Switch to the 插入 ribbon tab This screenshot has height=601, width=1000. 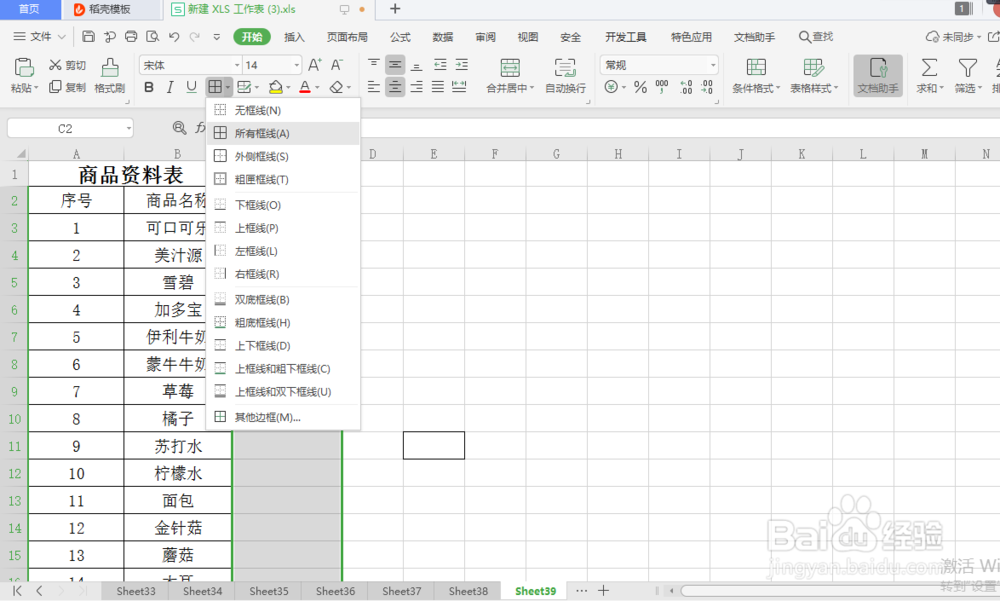[x=295, y=36]
